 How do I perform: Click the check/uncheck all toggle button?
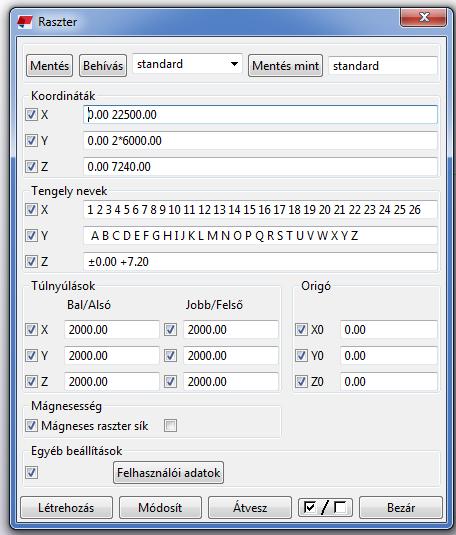(x=325, y=508)
